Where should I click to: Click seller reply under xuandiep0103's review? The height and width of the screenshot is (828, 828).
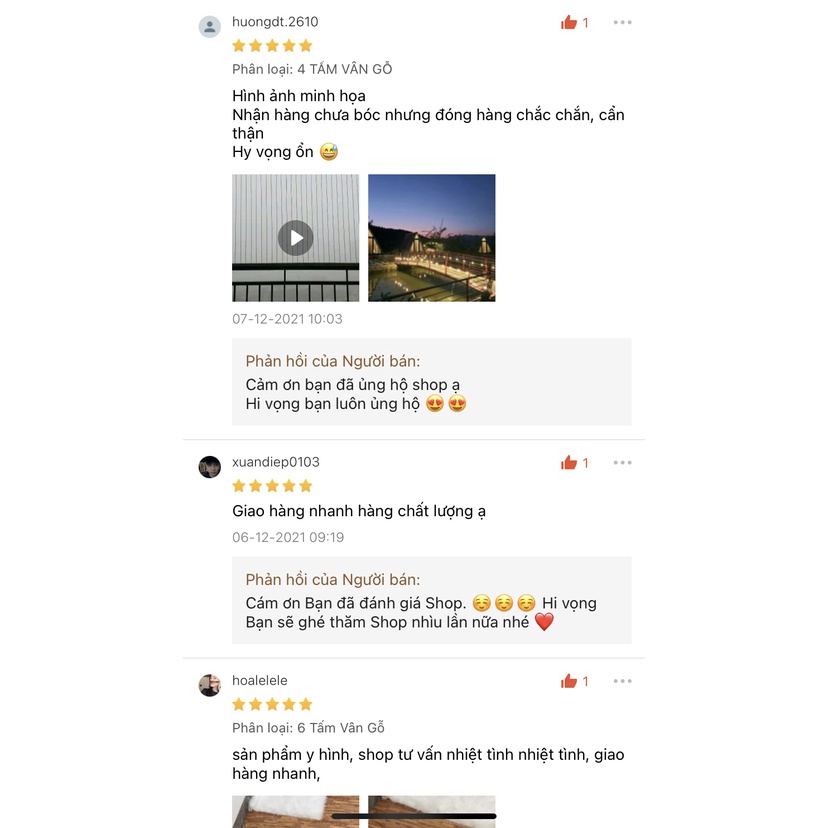[x=431, y=601]
